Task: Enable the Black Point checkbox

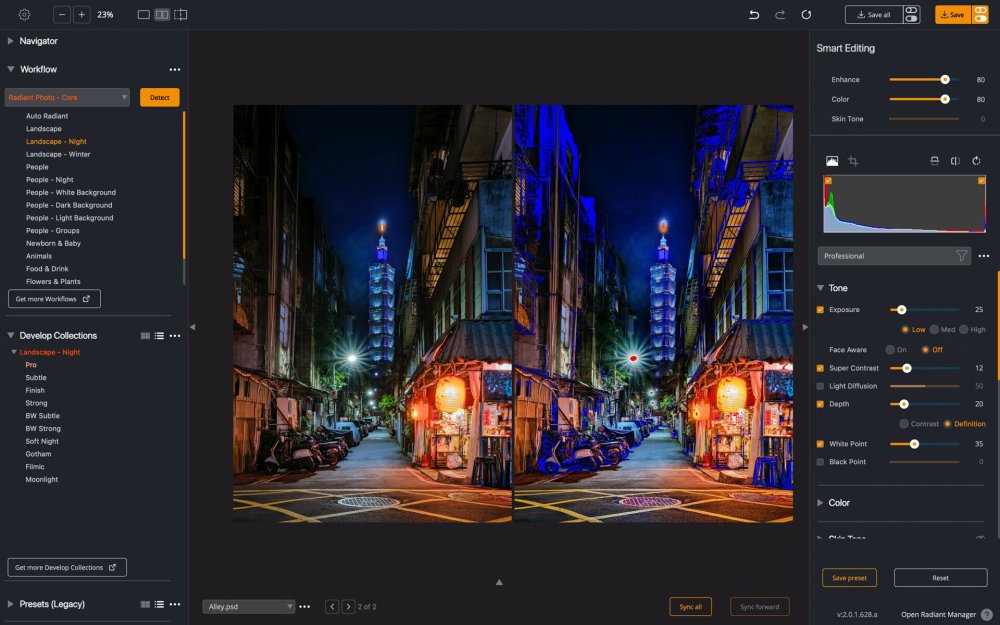Action: [820, 462]
